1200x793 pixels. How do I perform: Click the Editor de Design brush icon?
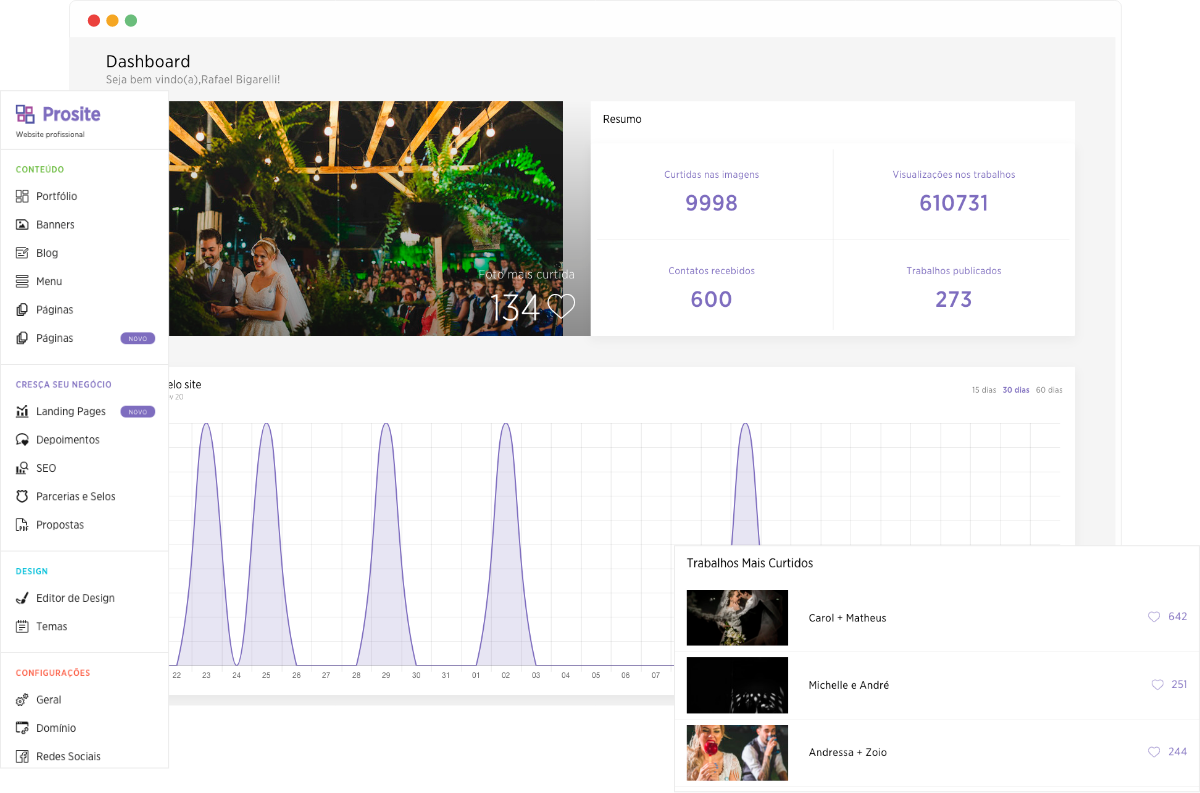coord(23,598)
